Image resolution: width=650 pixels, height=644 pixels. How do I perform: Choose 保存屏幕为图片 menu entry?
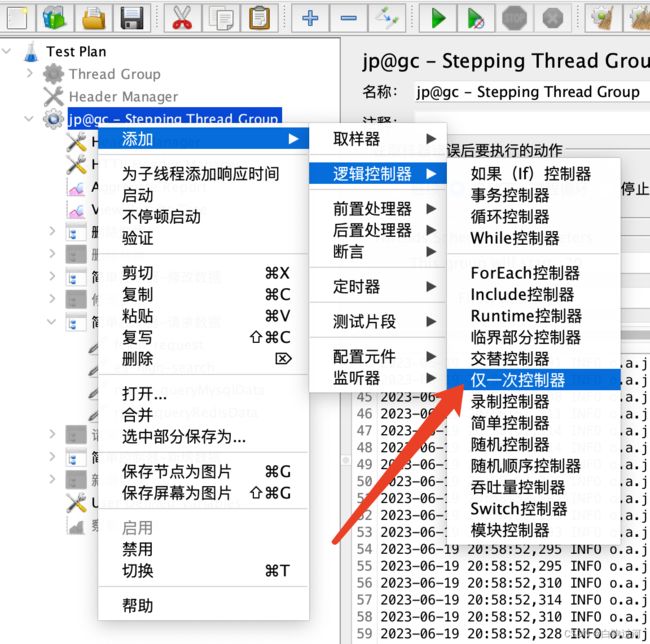click(203, 493)
